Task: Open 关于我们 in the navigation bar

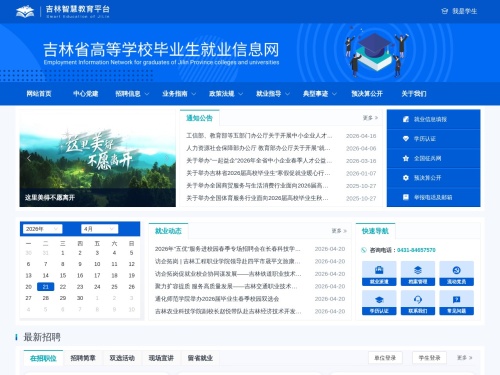Action: [414, 94]
